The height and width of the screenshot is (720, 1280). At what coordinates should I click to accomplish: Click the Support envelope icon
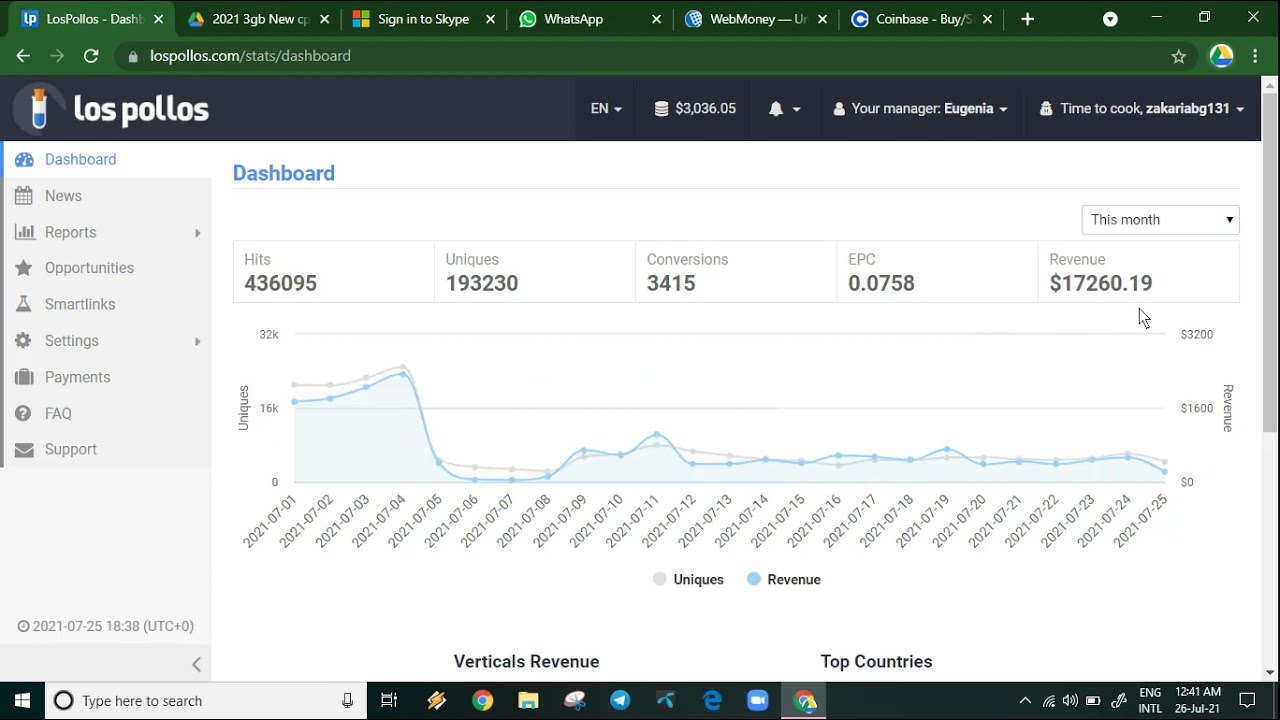[24, 450]
